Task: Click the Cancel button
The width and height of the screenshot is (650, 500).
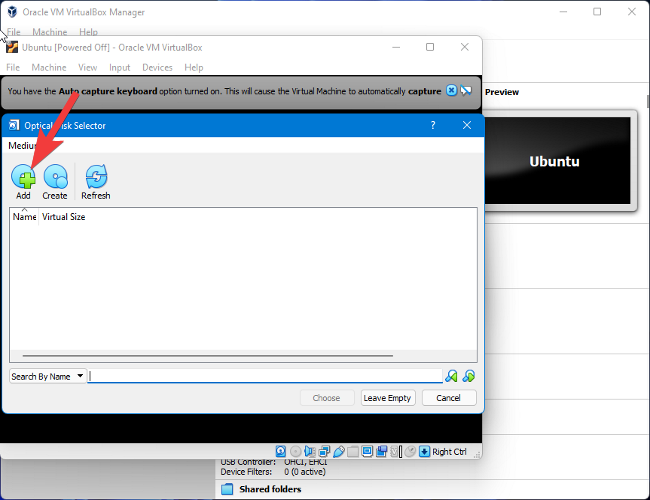Action: coord(449,398)
